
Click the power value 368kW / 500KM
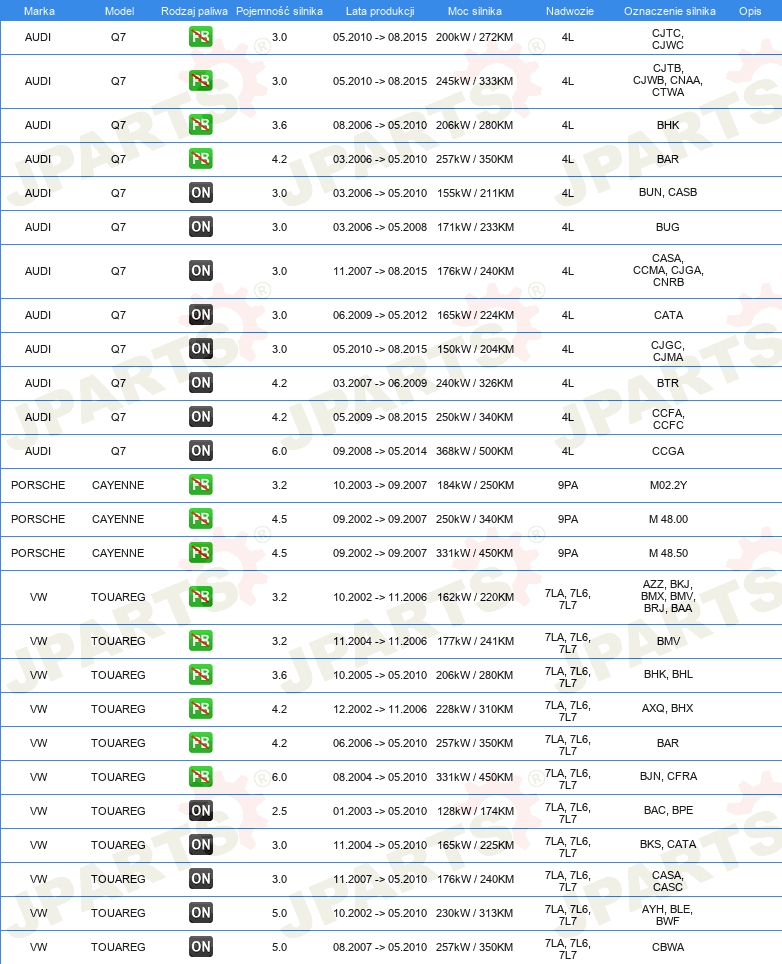click(x=475, y=451)
